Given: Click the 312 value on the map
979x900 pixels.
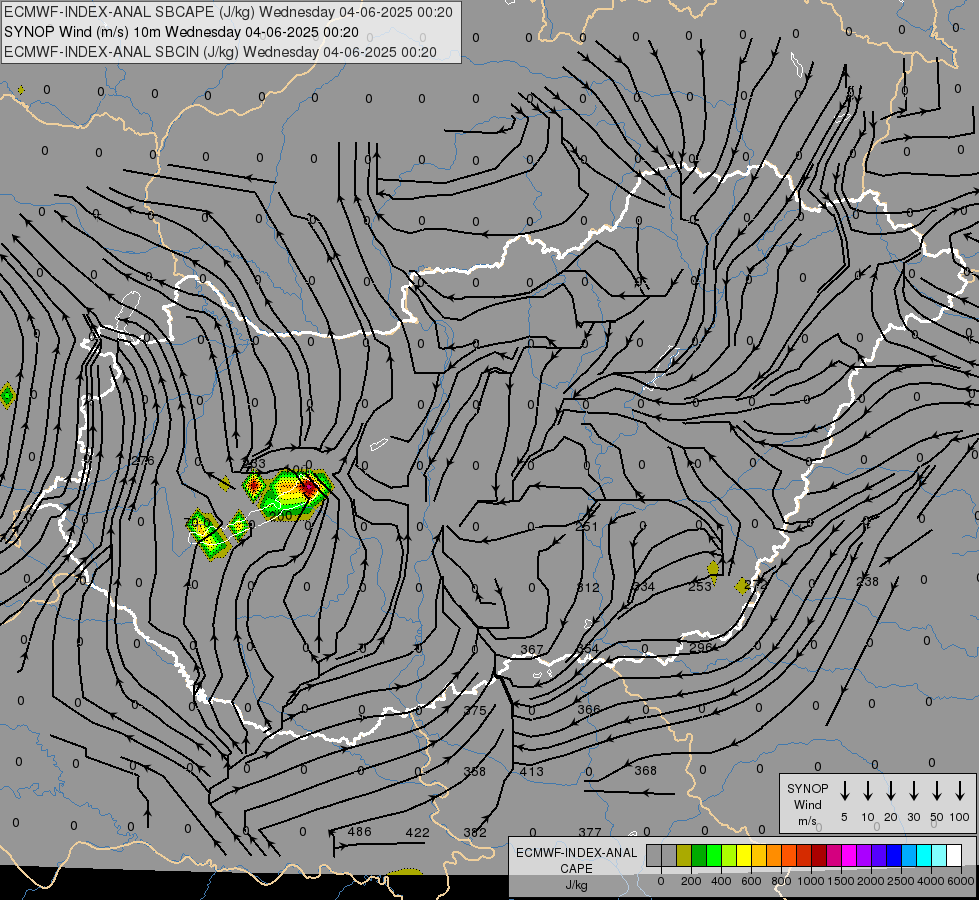Looking at the screenshot, I should (588, 588).
